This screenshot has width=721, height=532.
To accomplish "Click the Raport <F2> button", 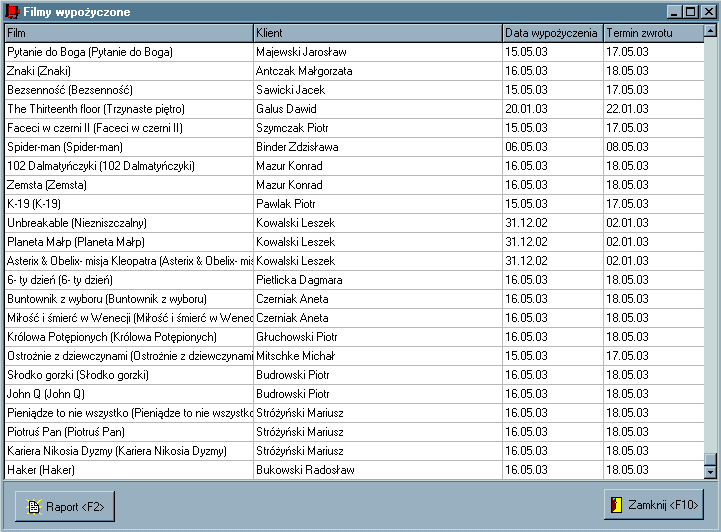I will (65, 506).
